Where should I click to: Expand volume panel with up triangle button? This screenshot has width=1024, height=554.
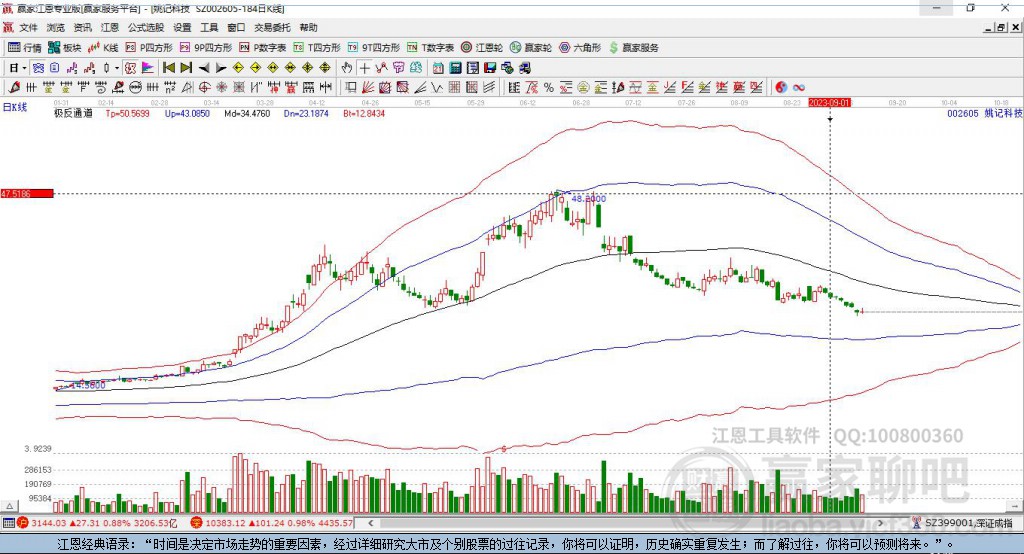point(9,506)
